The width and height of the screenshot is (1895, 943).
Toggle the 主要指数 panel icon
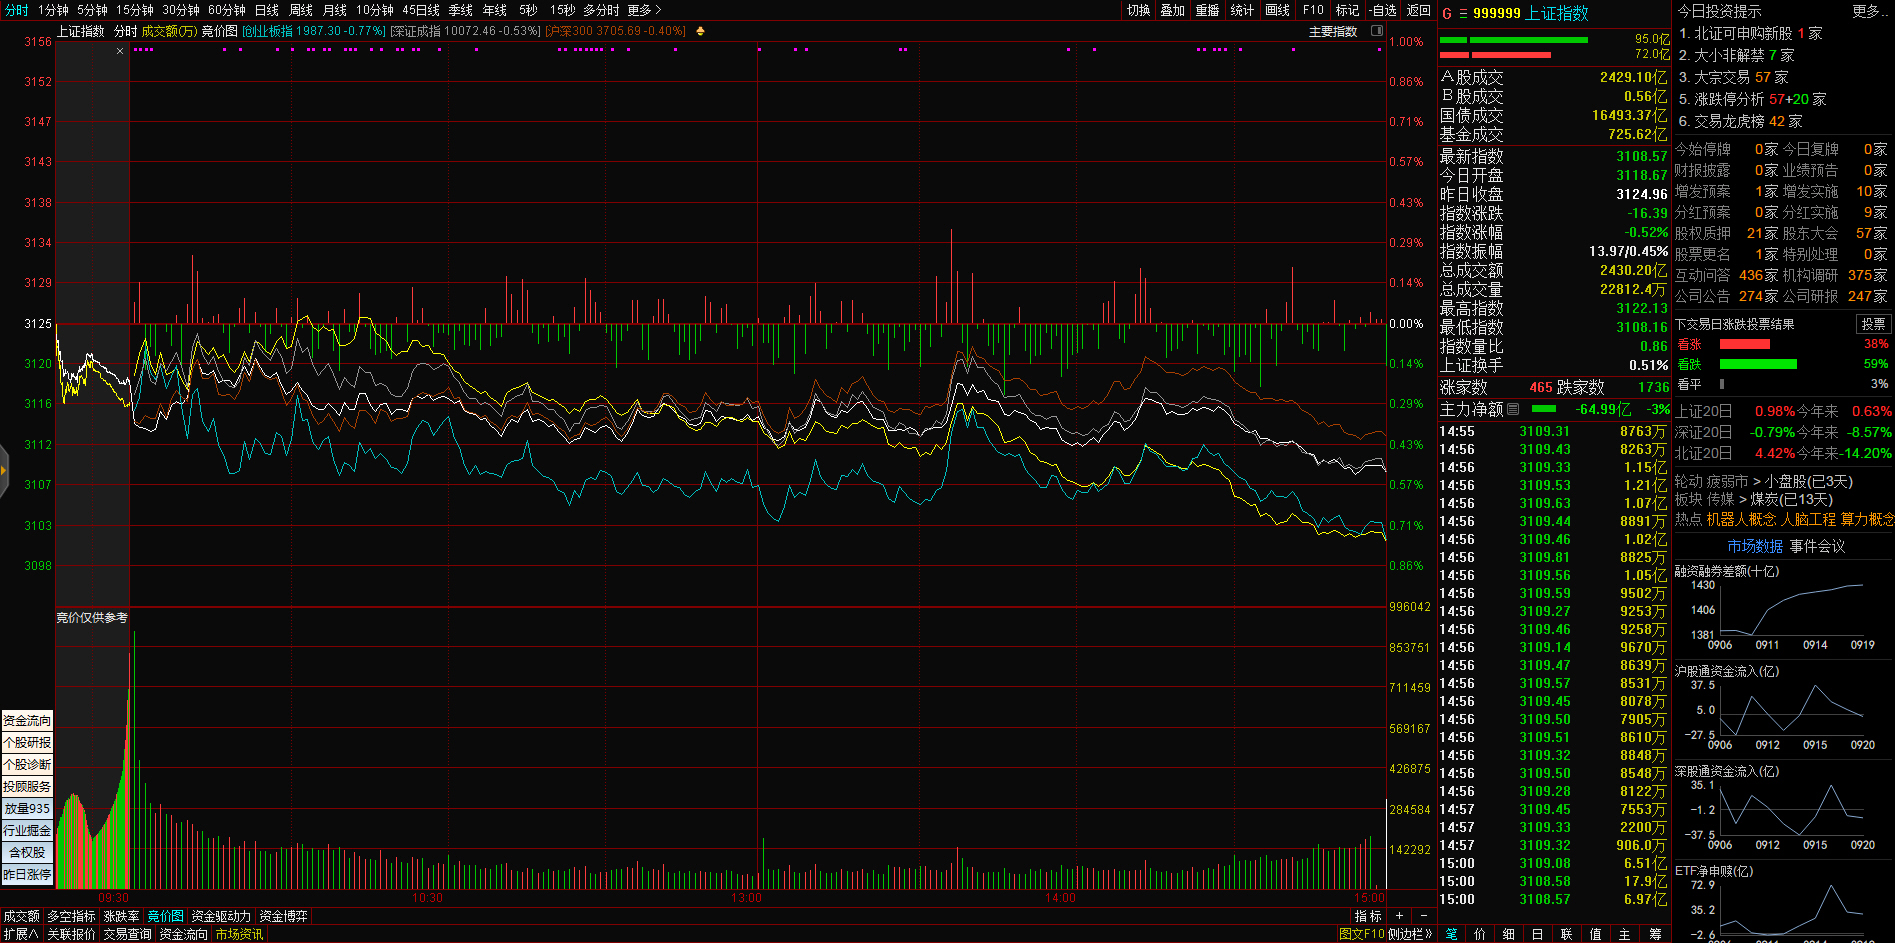(x=1376, y=31)
